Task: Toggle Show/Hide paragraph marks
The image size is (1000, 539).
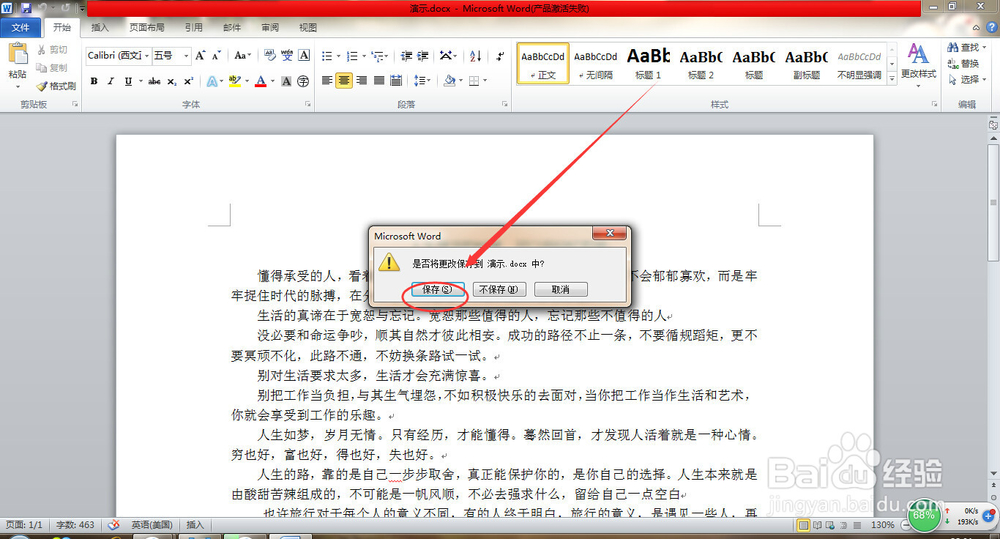Action: (500, 56)
